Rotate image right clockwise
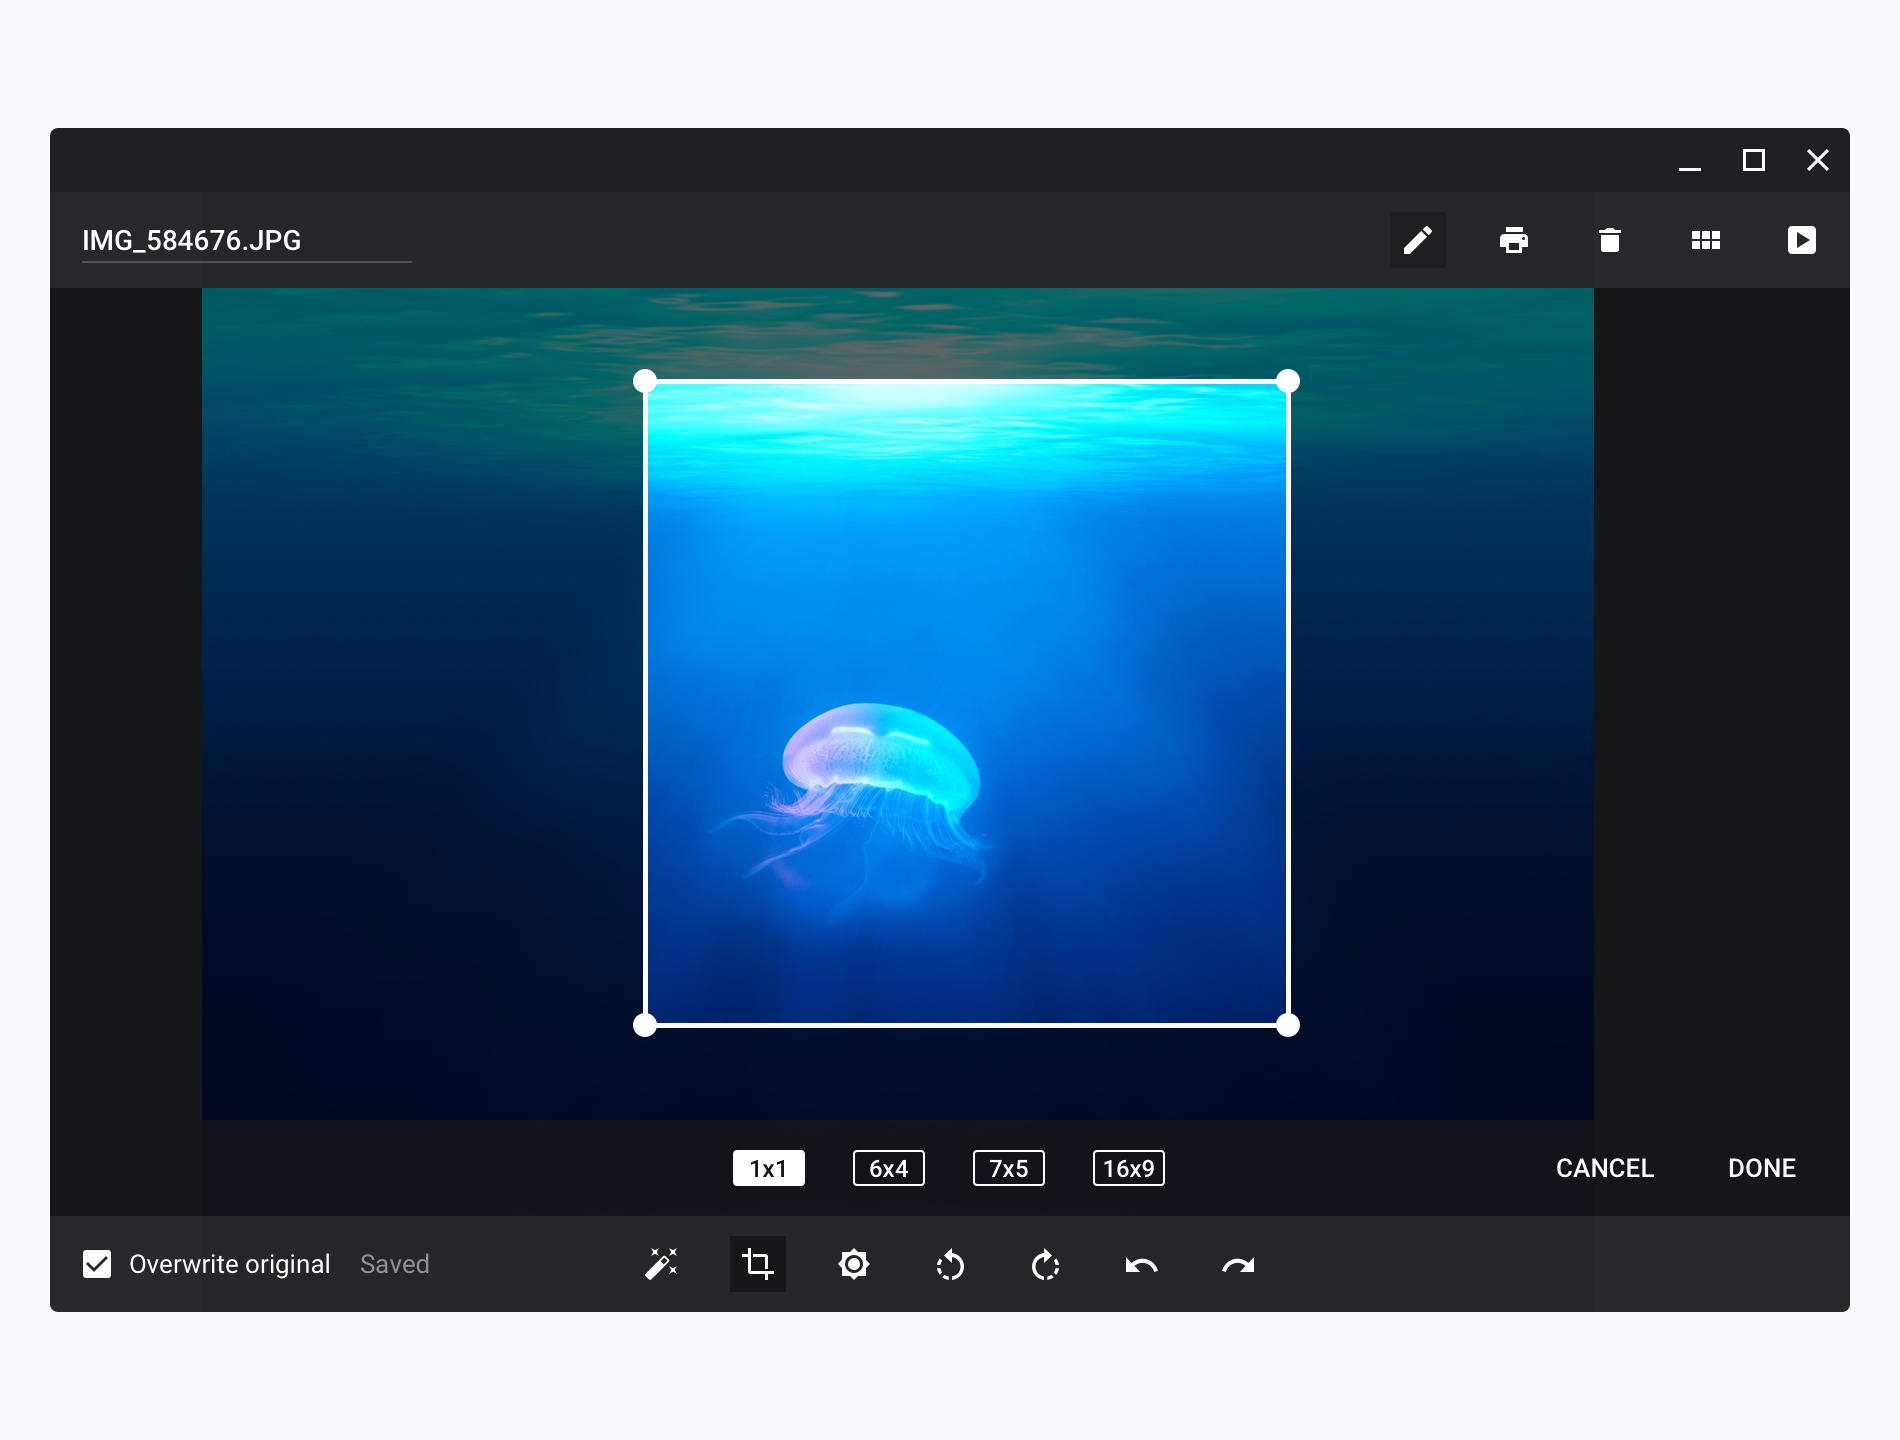The height and width of the screenshot is (1440, 1900). click(x=1045, y=1264)
